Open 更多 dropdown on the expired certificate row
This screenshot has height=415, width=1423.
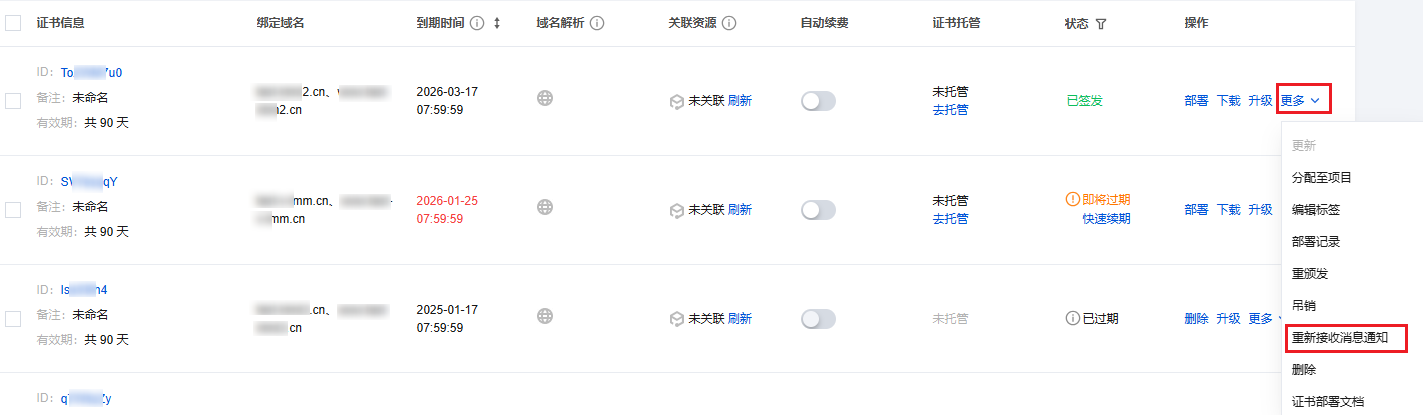click(1262, 319)
